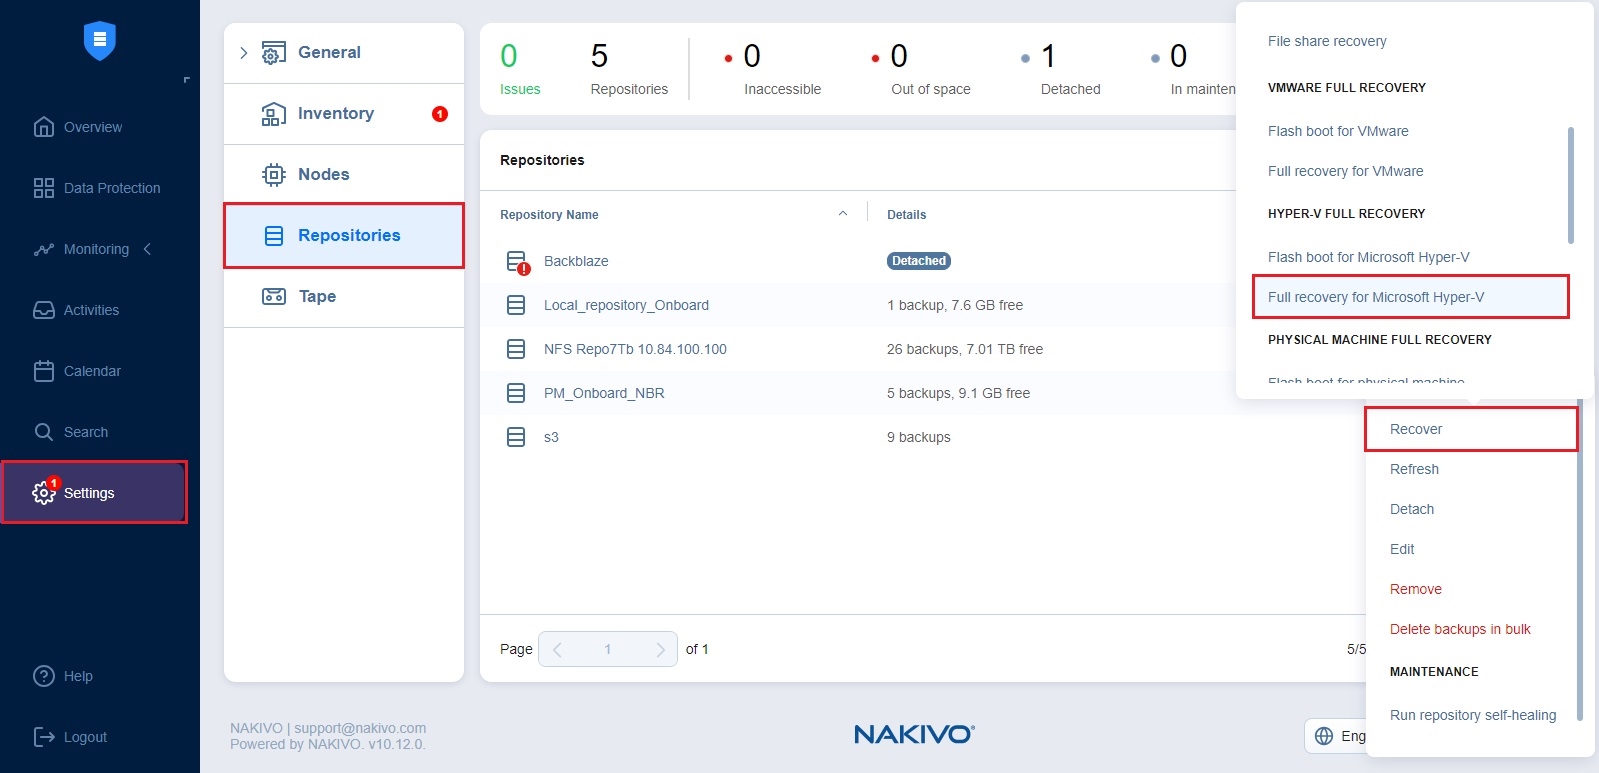Viewport: 1599px width, 773px height.
Task: Click the NAKIVO shield logo icon
Action: click(99, 41)
